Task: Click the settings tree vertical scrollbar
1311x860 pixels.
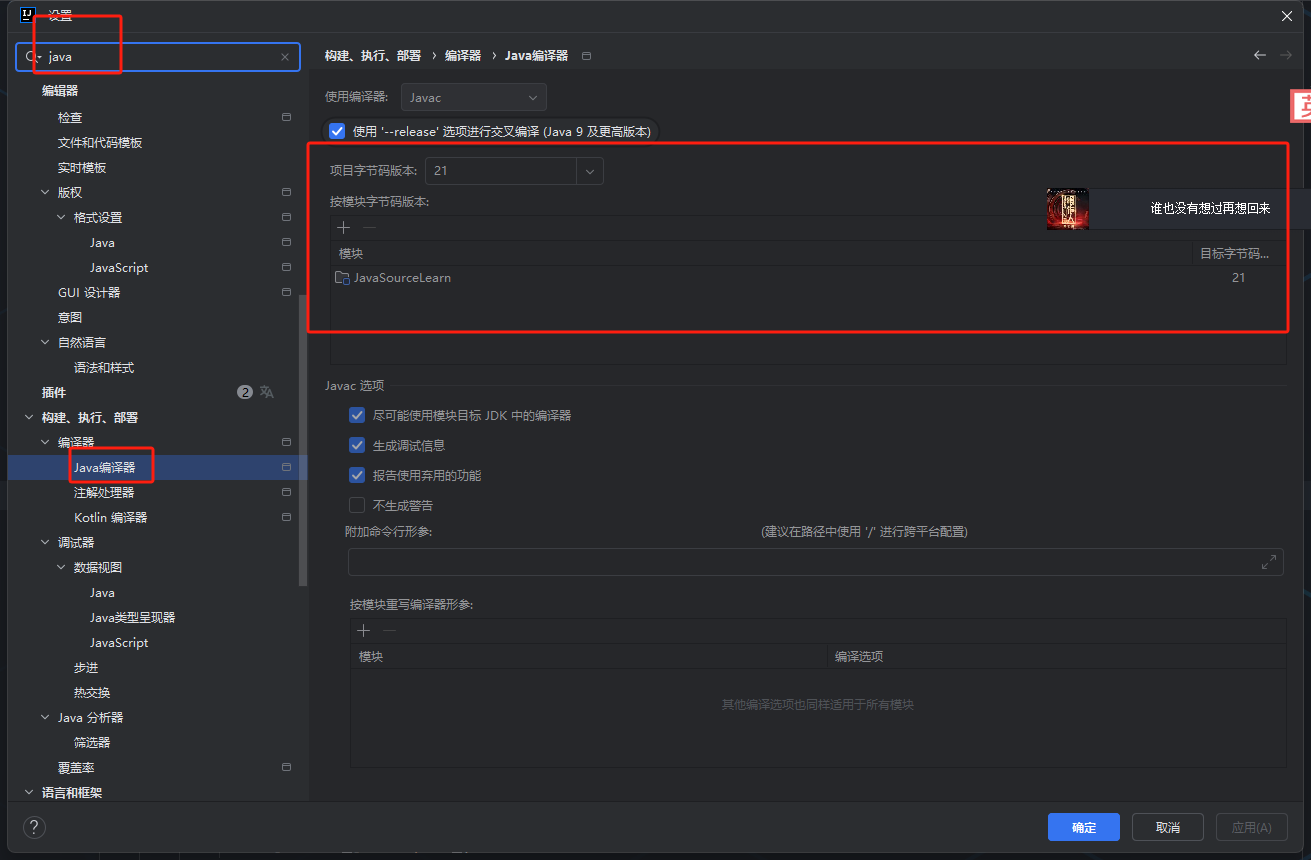Action: coord(303,440)
